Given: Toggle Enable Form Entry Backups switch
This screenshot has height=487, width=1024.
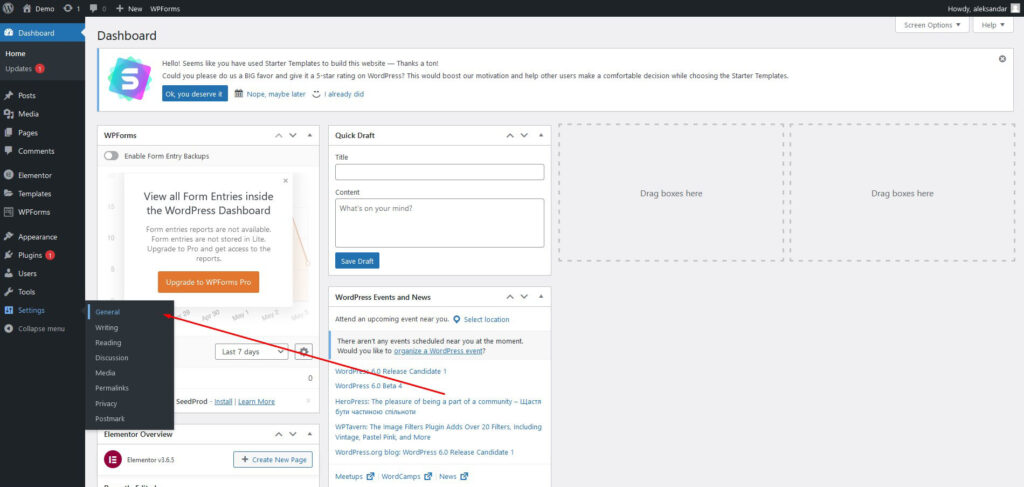Looking at the screenshot, I should coord(111,156).
